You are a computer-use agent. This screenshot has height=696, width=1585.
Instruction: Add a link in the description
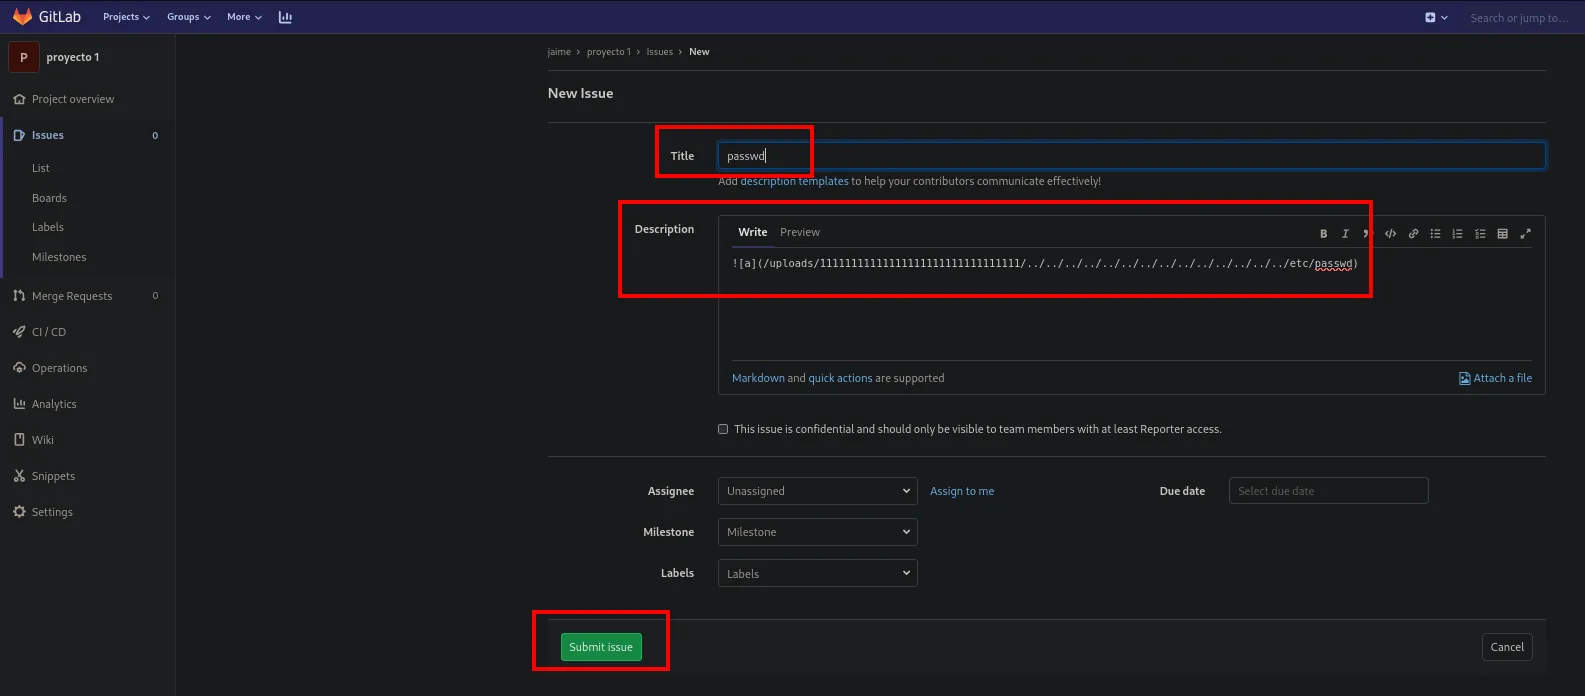1413,234
